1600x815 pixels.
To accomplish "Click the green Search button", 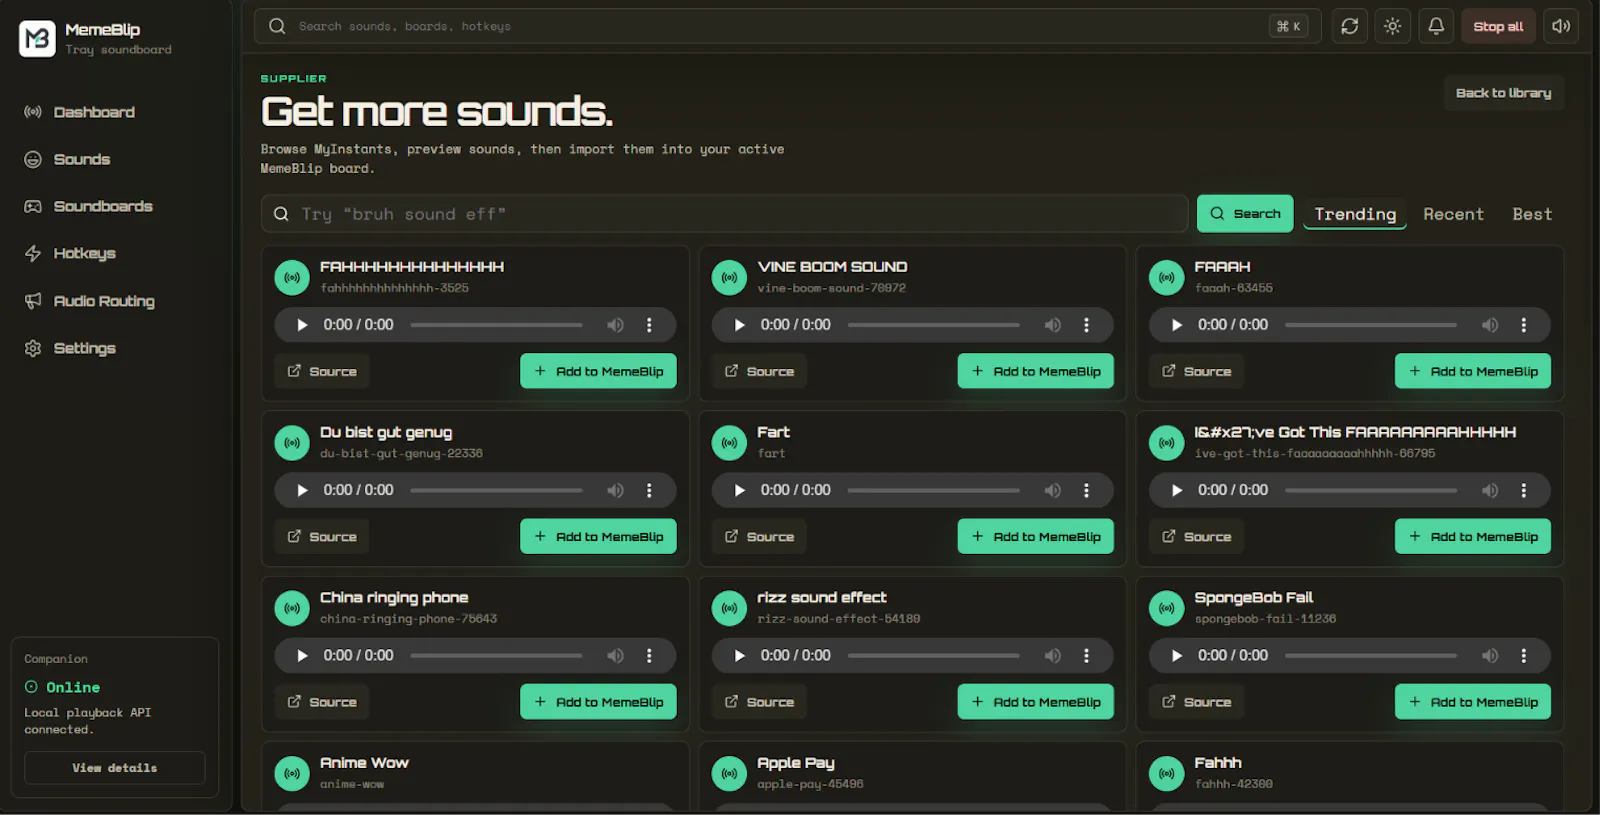I will click(x=1245, y=214).
